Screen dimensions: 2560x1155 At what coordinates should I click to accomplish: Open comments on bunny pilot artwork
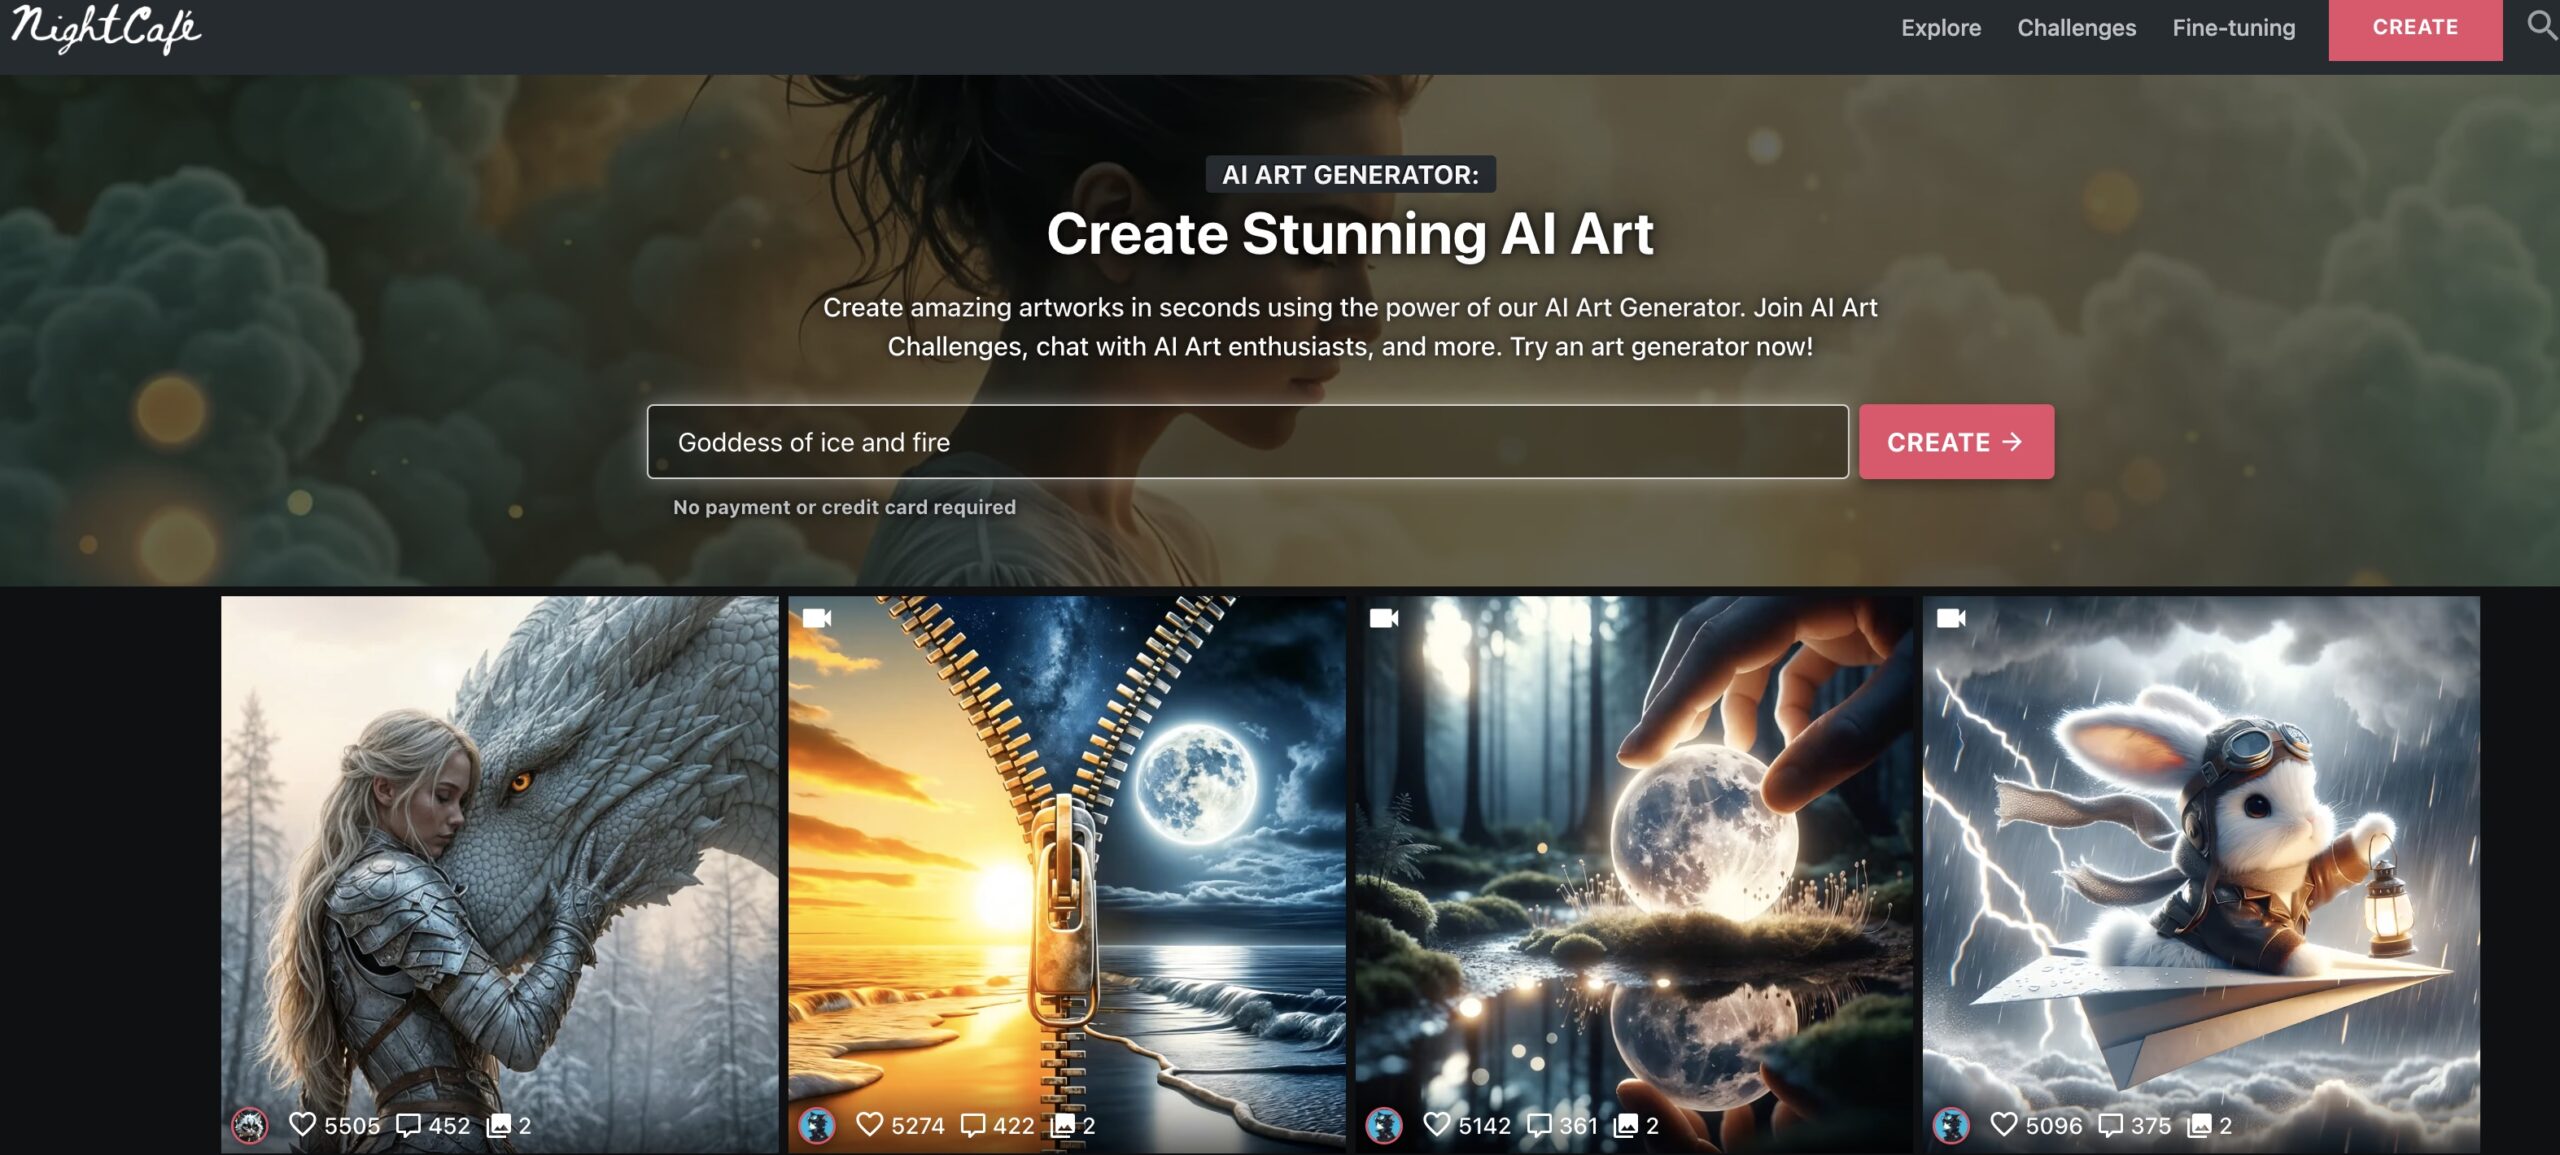2109,1125
